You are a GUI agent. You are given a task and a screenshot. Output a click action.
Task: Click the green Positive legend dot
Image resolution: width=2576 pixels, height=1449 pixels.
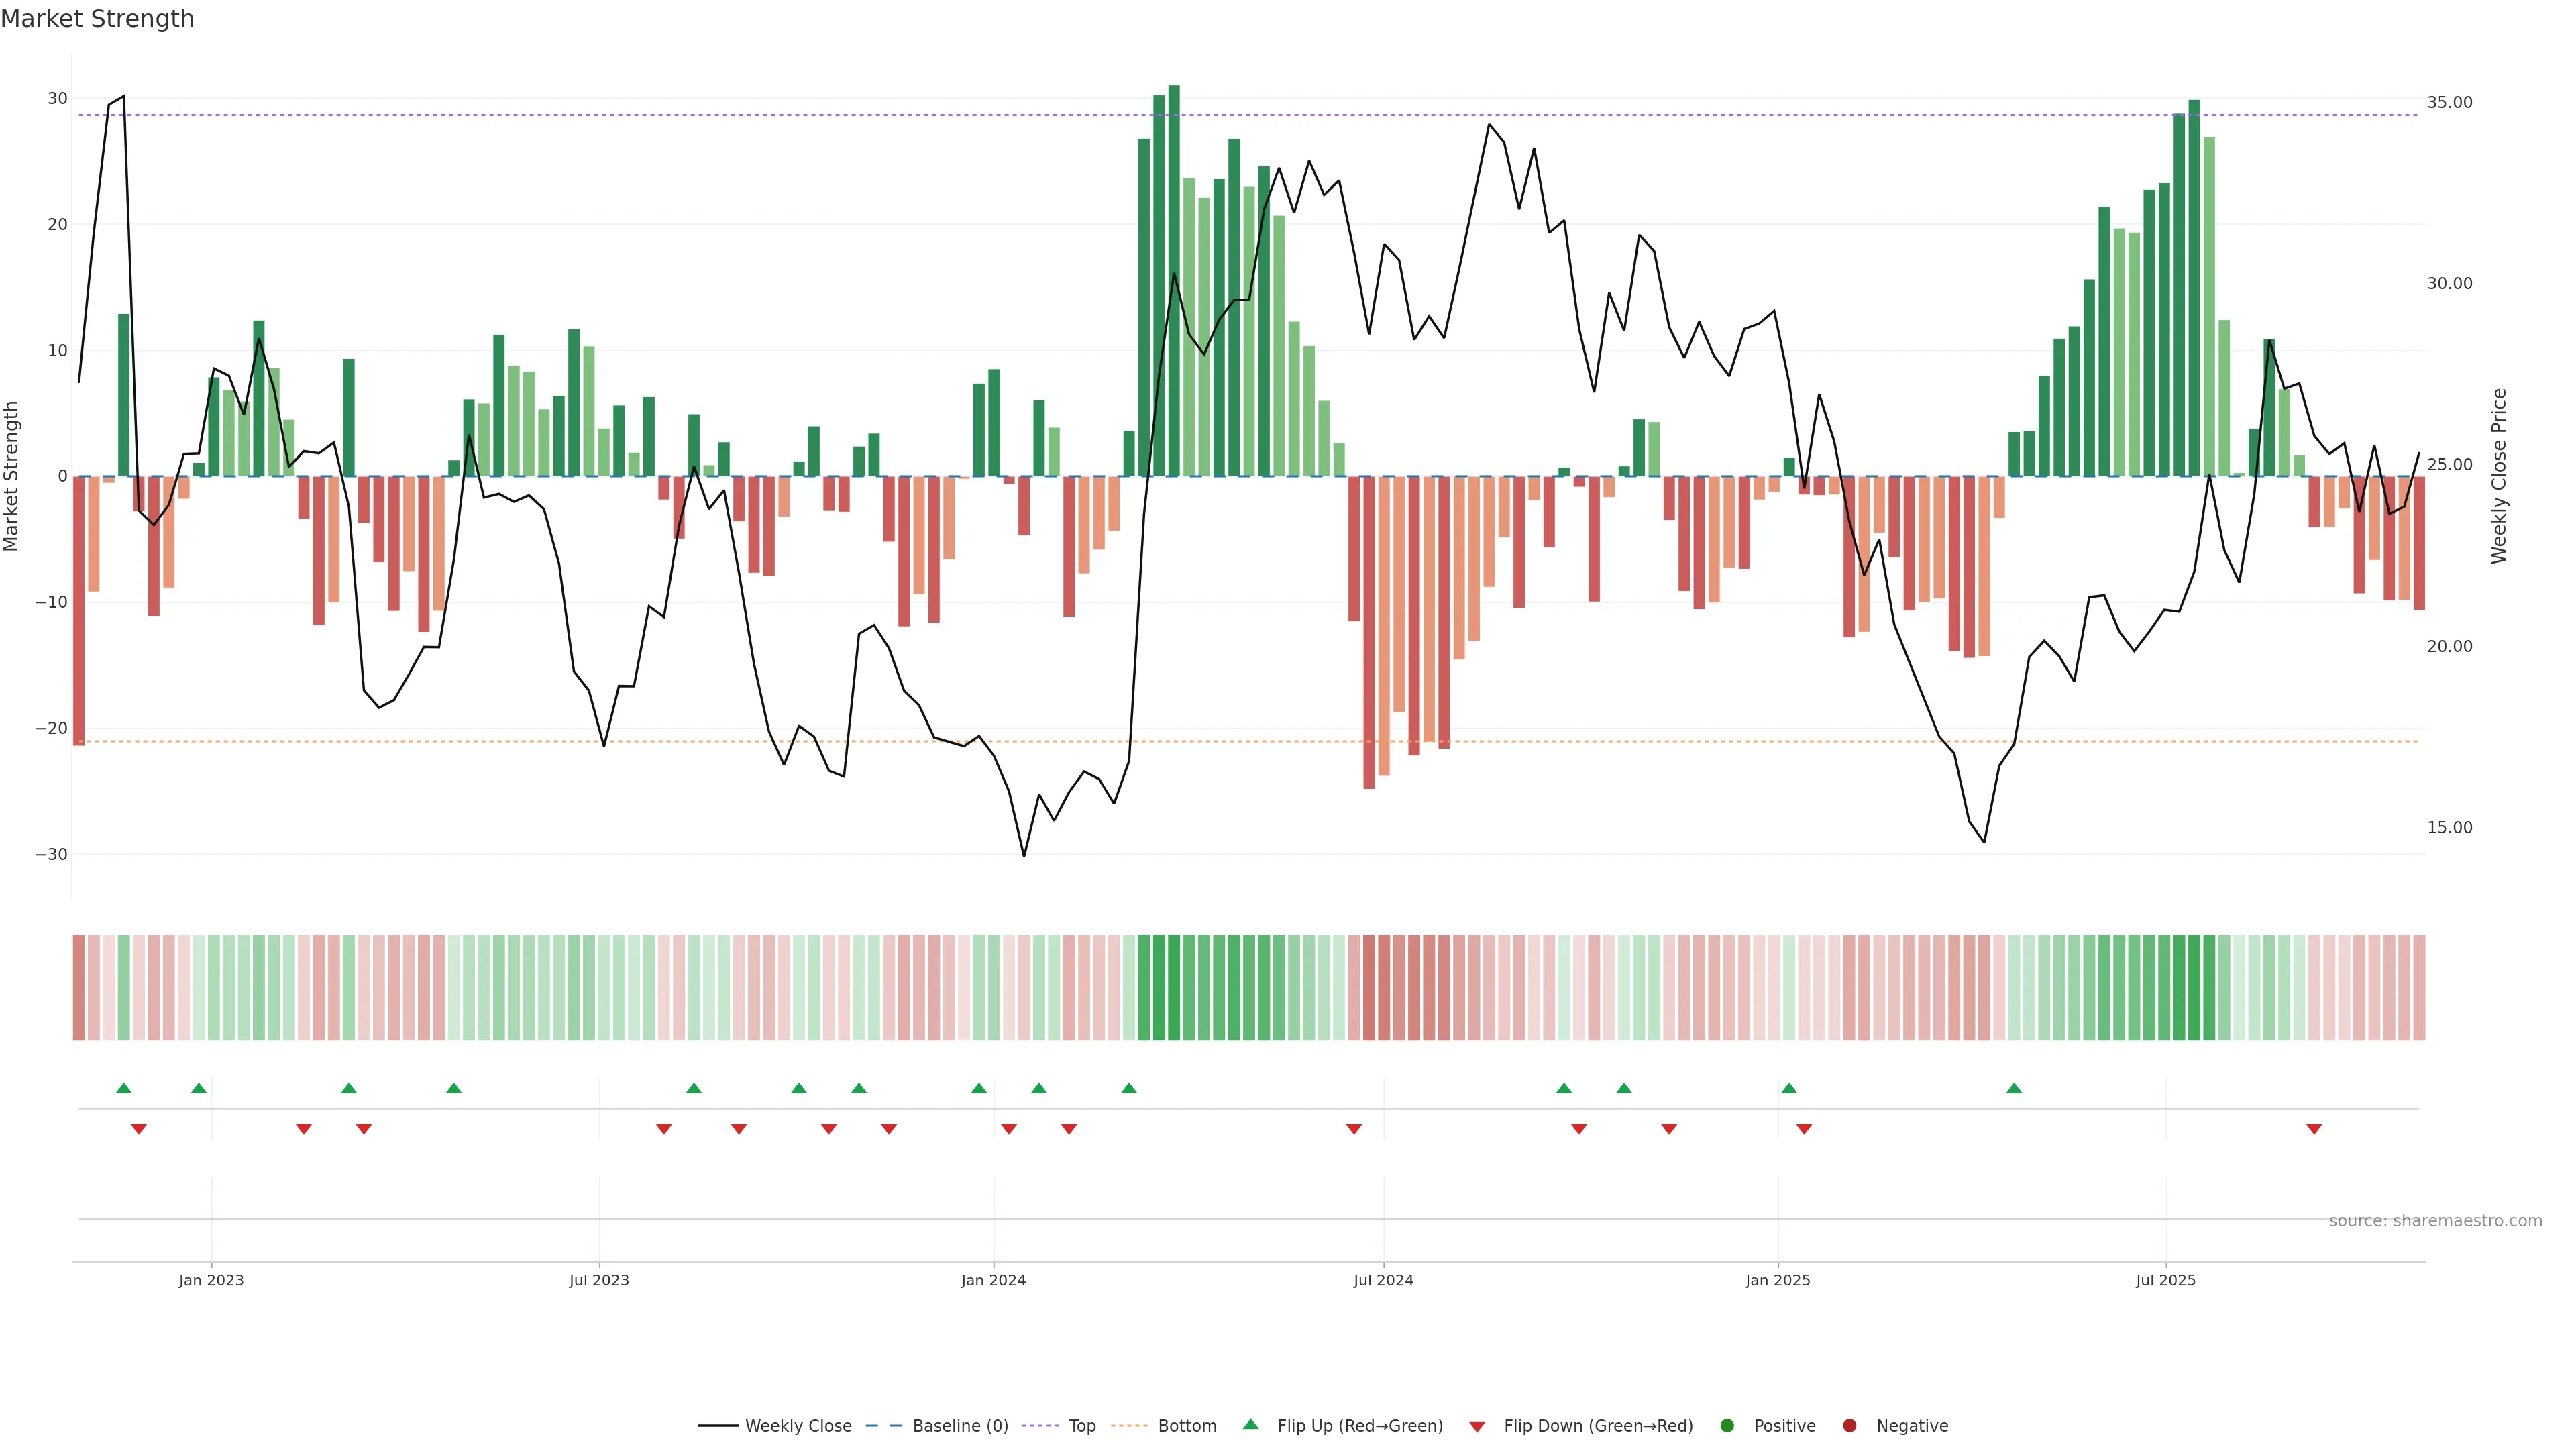pyautogui.click(x=1727, y=1426)
